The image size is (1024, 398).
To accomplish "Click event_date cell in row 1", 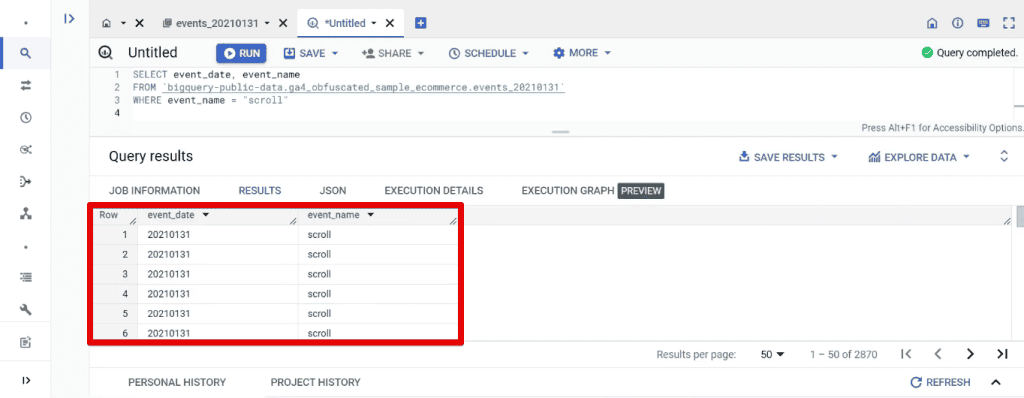I will pyautogui.click(x=218, y=235).
